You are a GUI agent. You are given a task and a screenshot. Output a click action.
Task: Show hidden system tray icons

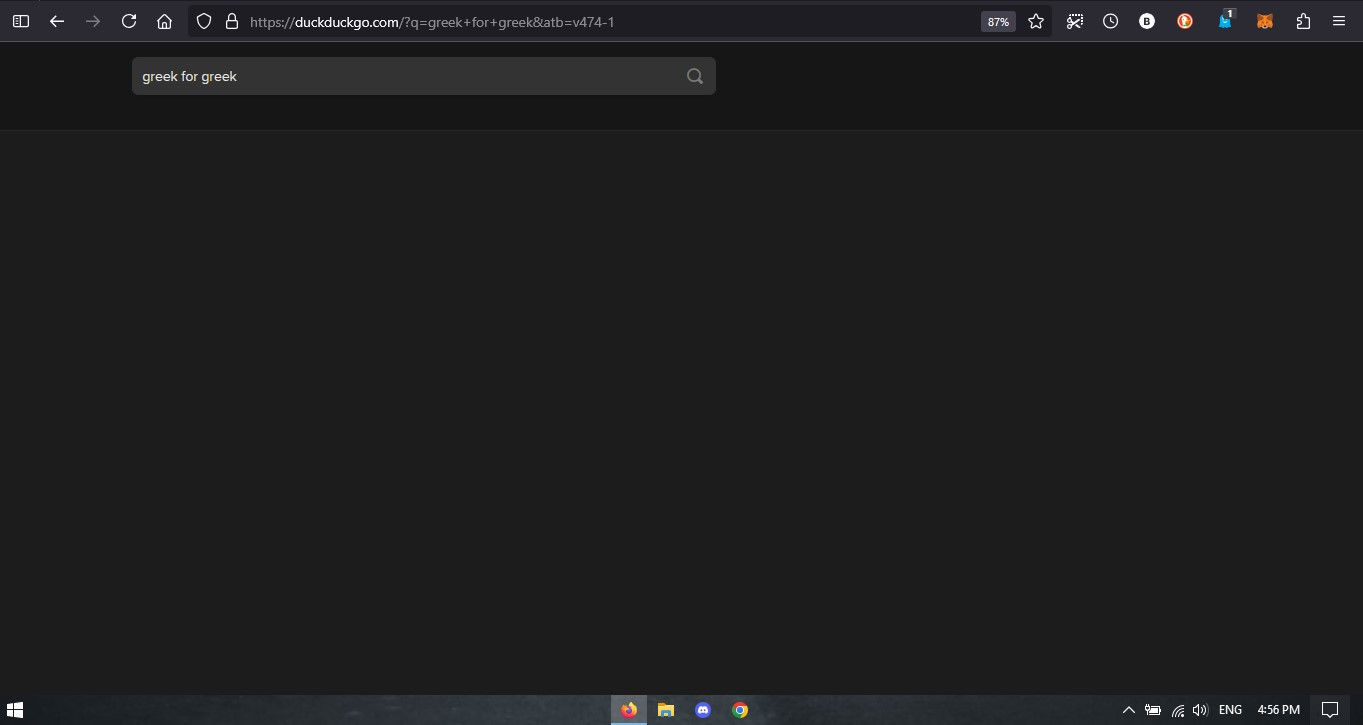1129,710
